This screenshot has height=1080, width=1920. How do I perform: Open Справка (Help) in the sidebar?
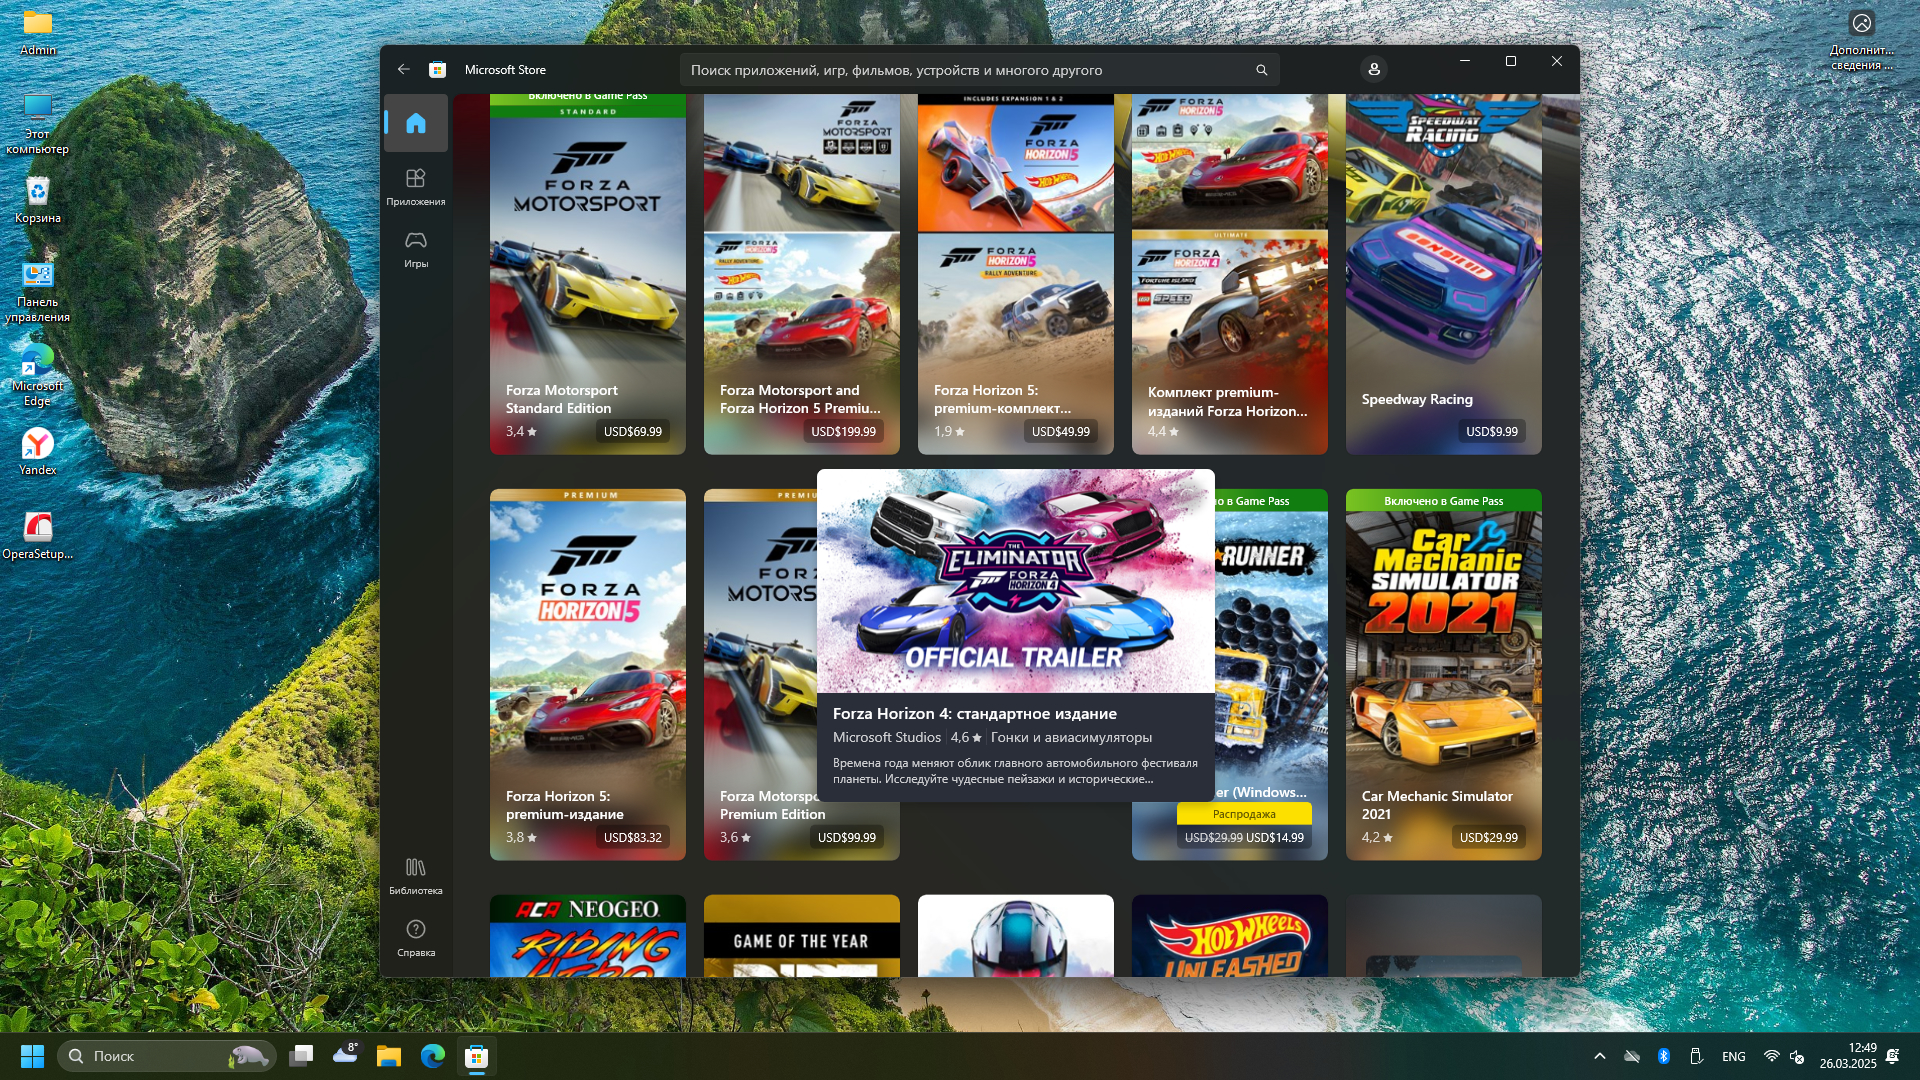(x=416, y=937)
